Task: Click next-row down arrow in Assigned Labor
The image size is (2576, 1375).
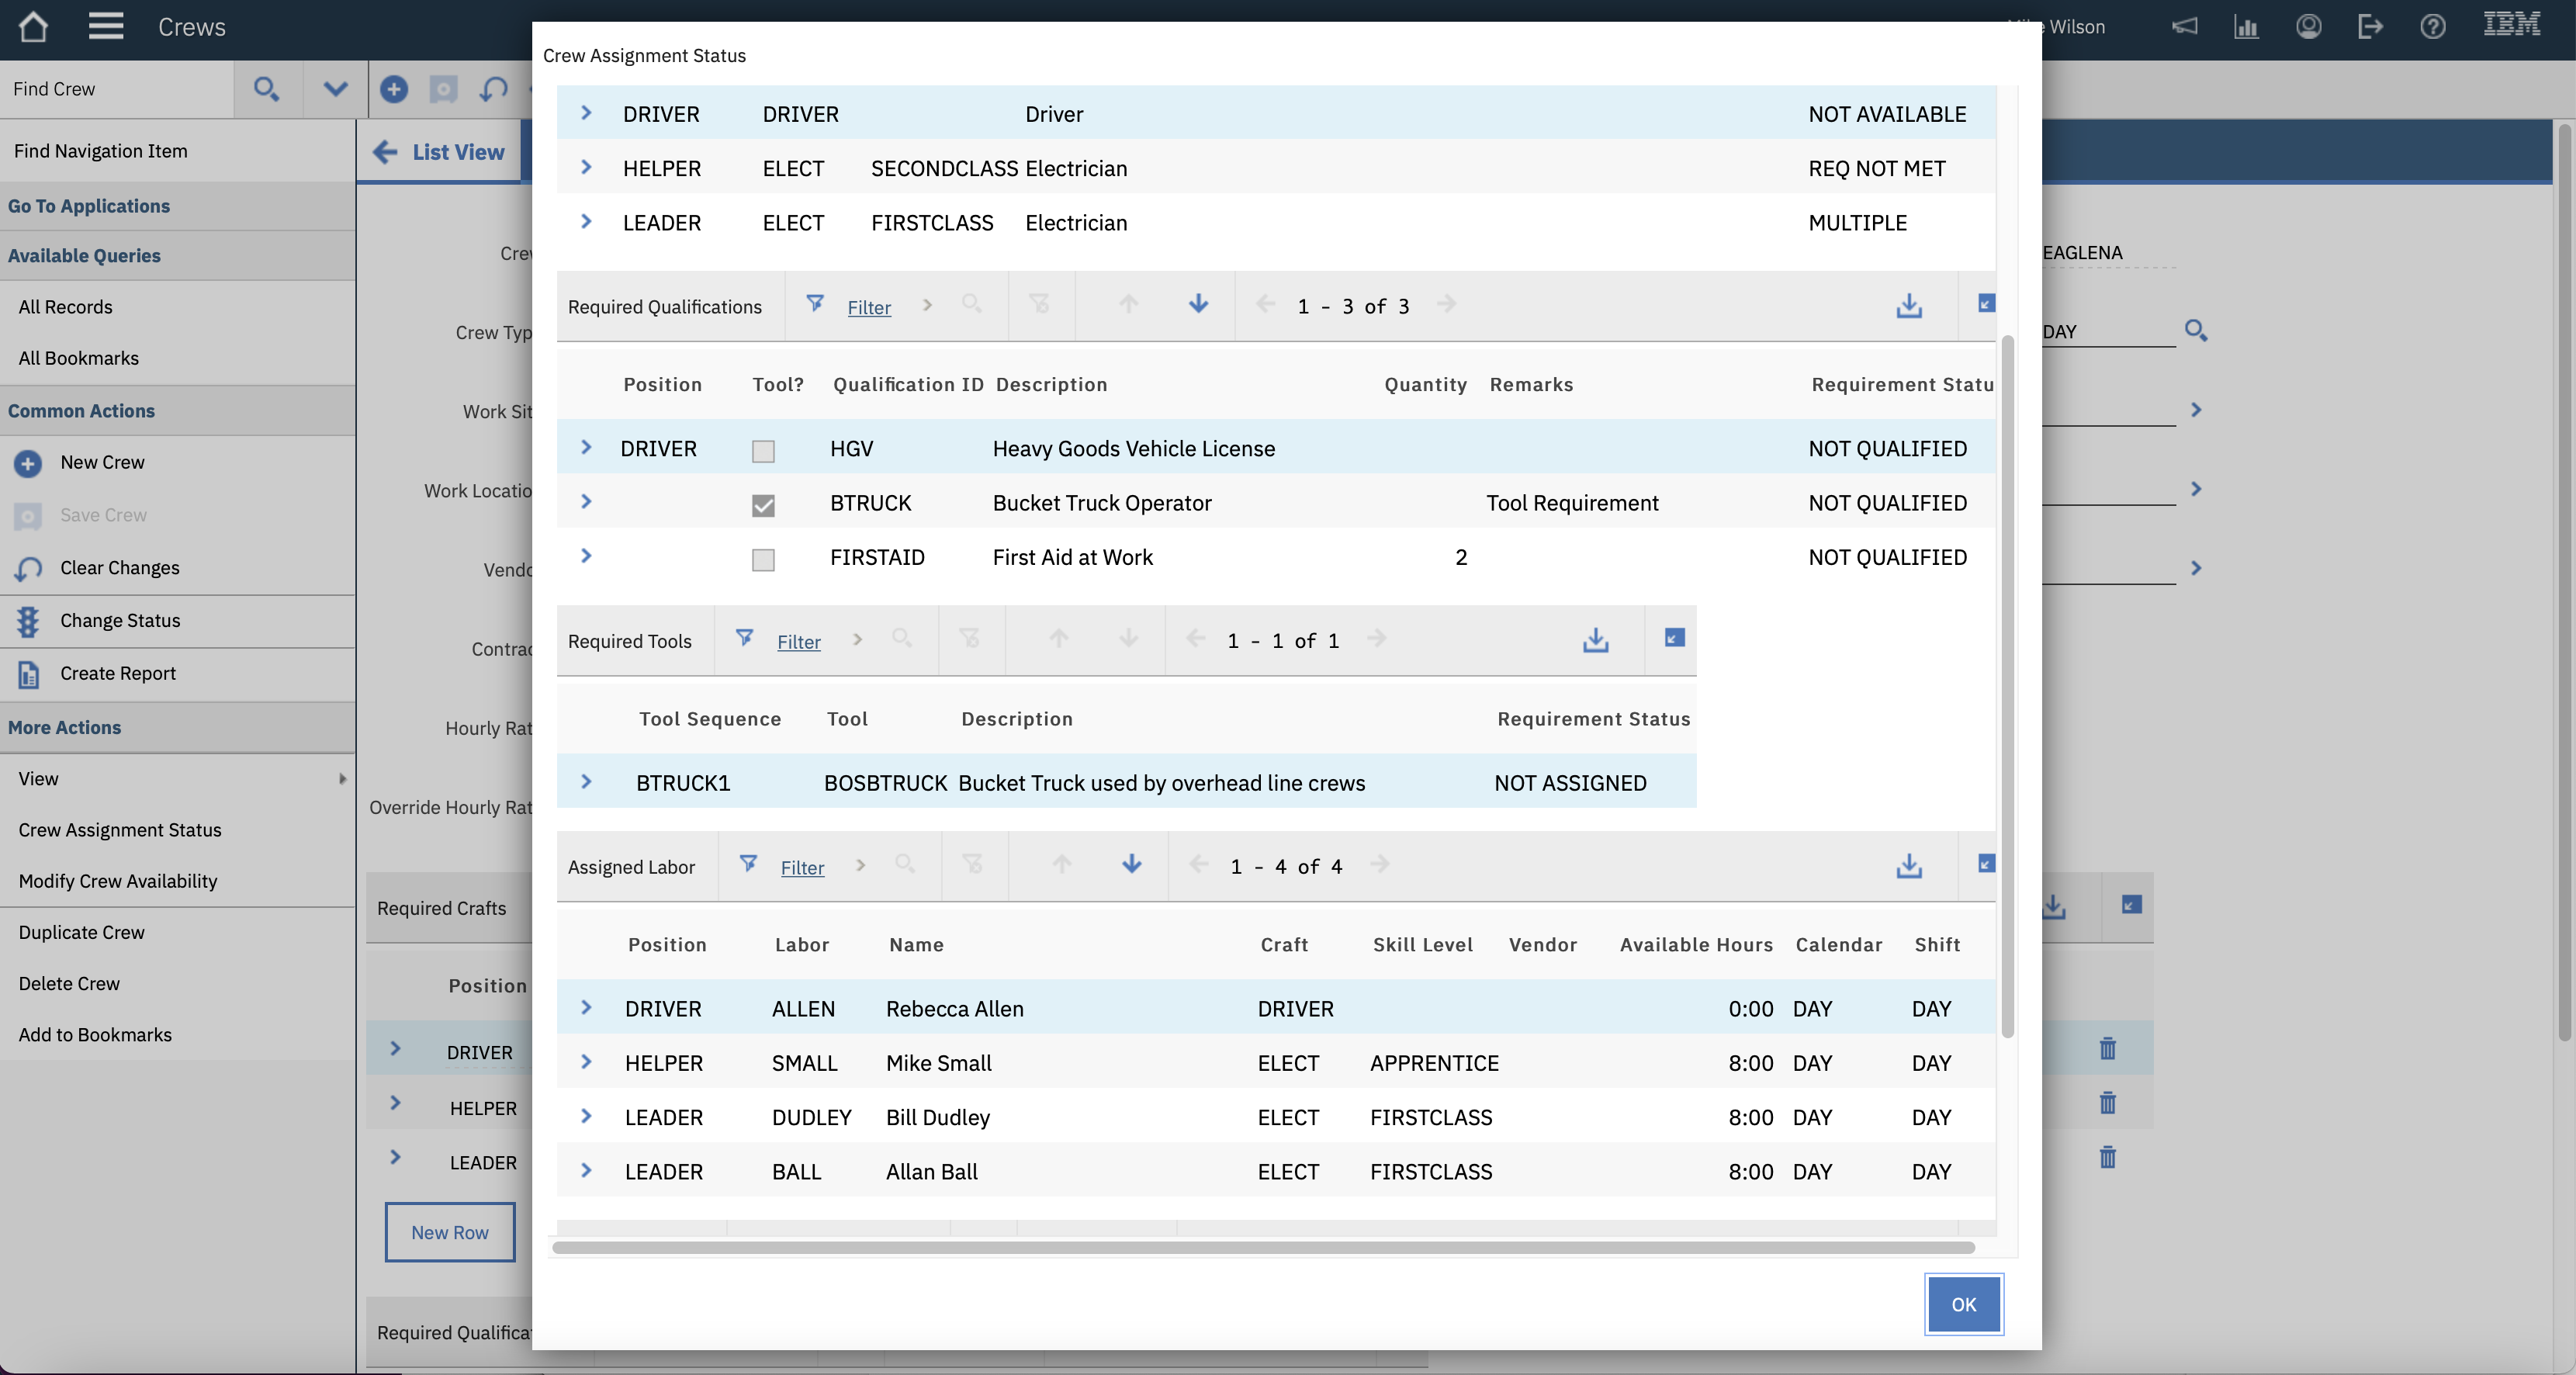Action: pos(1131,865)
